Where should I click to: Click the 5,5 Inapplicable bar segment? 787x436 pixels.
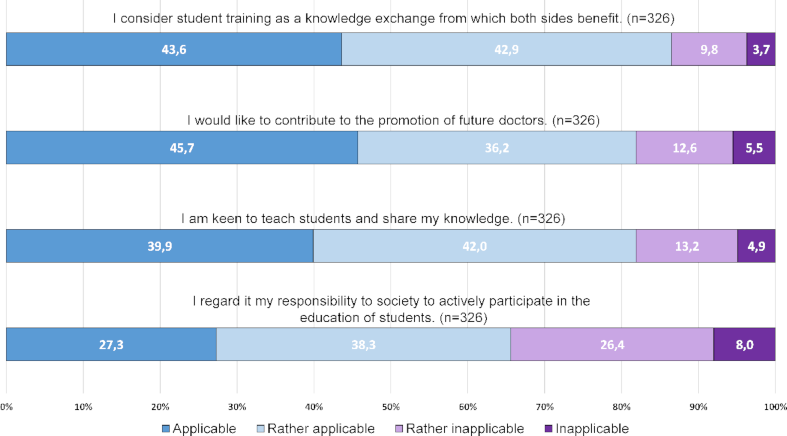(753, 147)
